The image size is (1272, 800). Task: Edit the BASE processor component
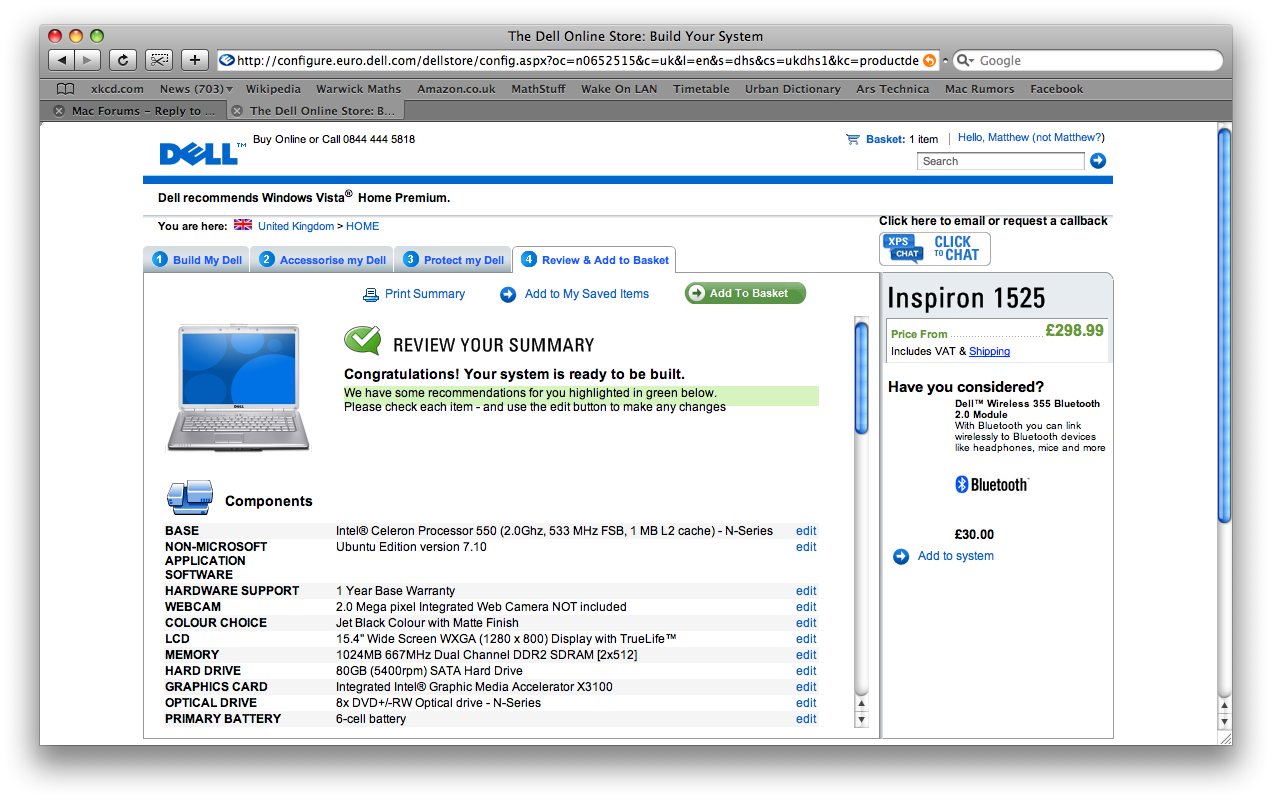[x=806, y=531]
